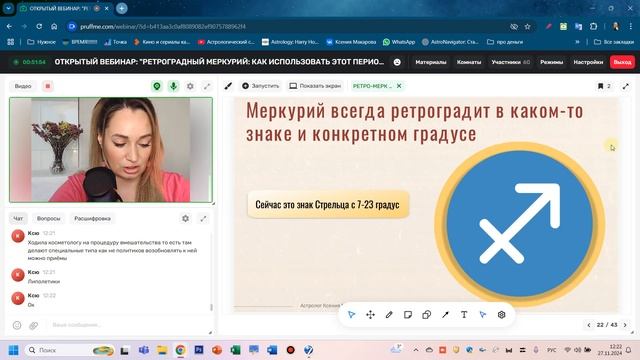Open browser extensions puzzle icon
Screen dimensions: 640x360
coord(593,27)
